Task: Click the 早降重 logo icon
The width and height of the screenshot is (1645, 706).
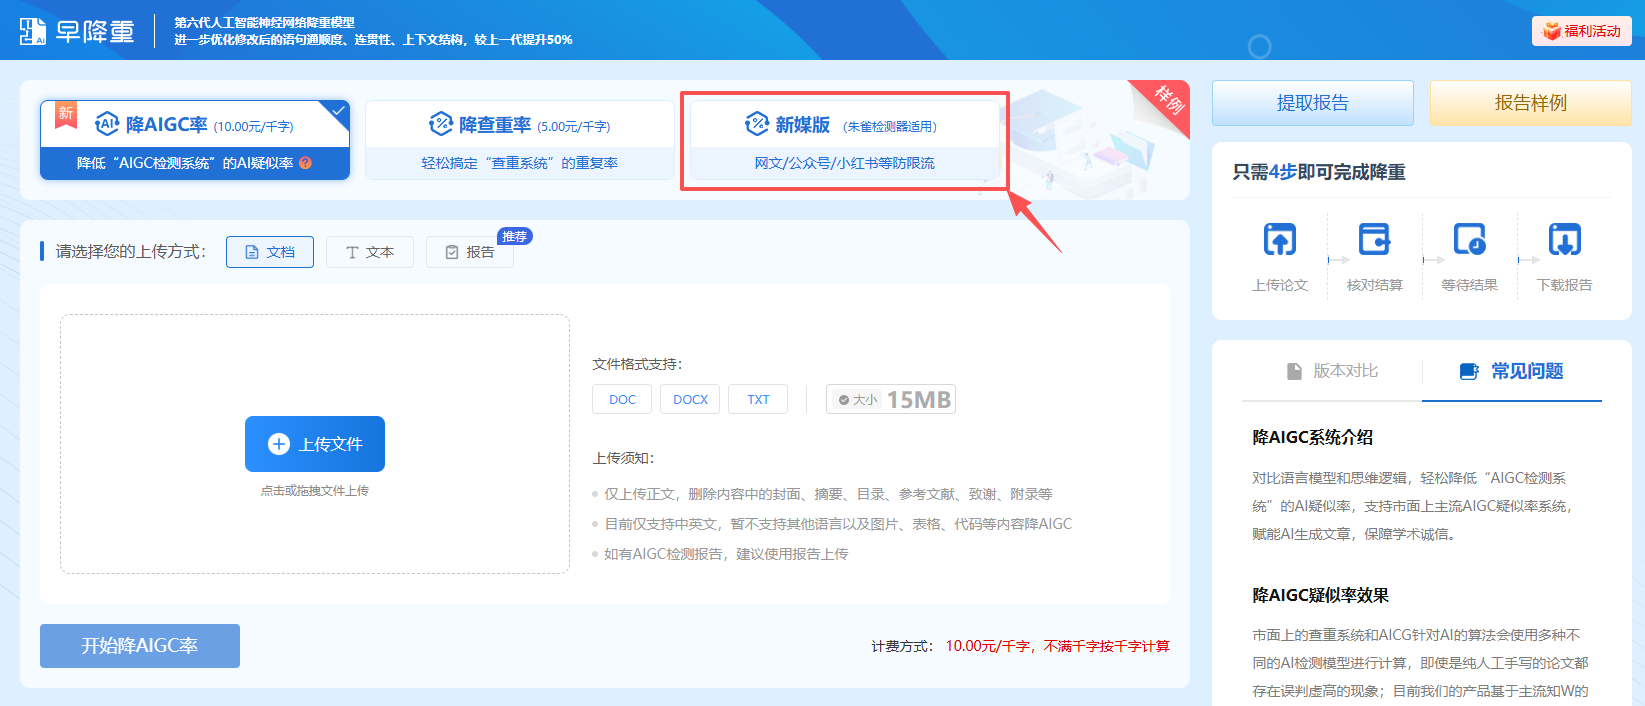Action: pyautogui.click(x=32, y=31)
